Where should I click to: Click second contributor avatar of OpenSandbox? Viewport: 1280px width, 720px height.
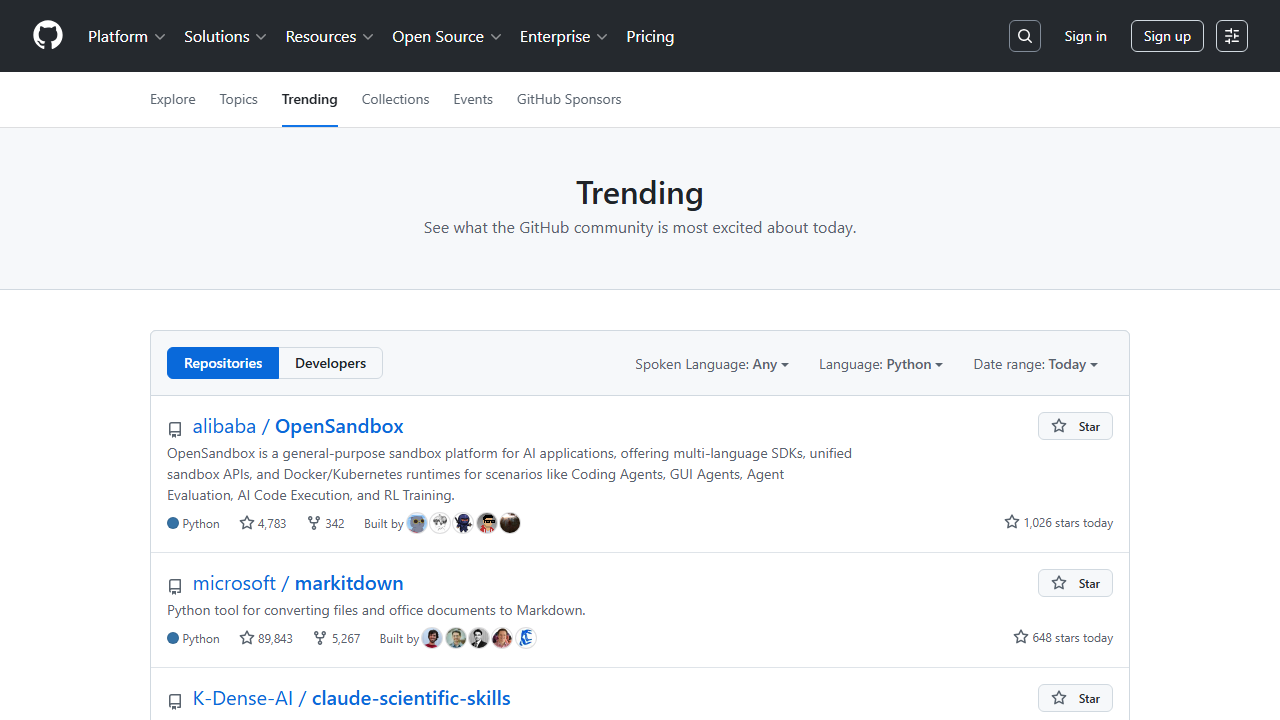pyautogui.click(x=440, y=523)
